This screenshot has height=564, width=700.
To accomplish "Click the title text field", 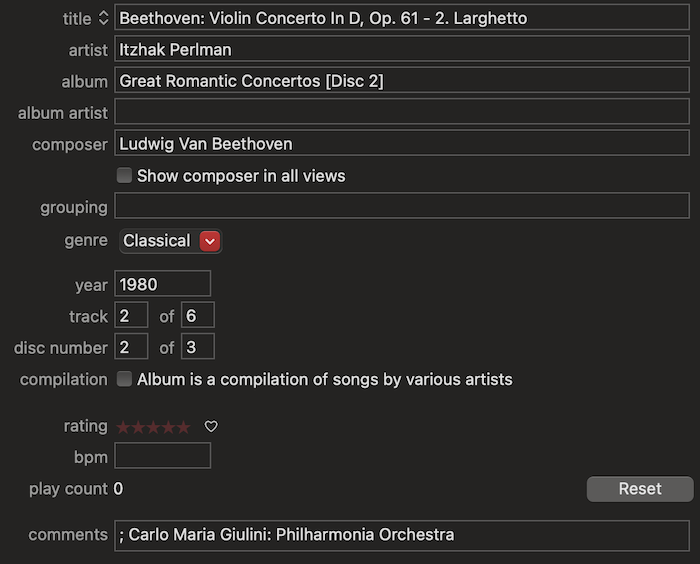I will click(x=401, y=18).
